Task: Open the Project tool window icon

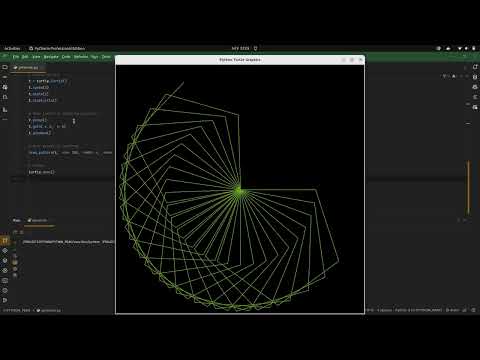Action: coord(5,67)
